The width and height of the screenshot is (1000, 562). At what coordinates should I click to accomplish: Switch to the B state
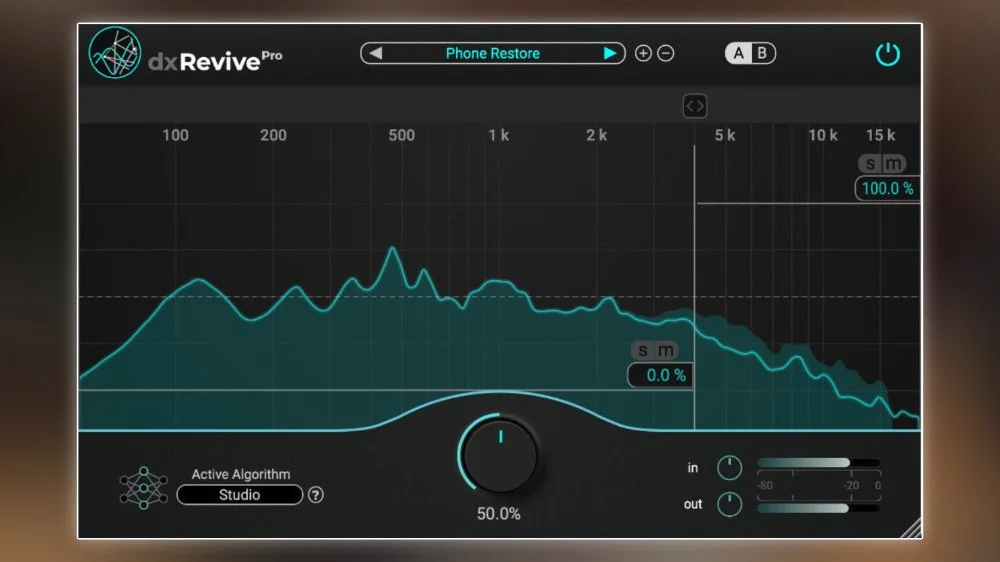click(762, 53)
